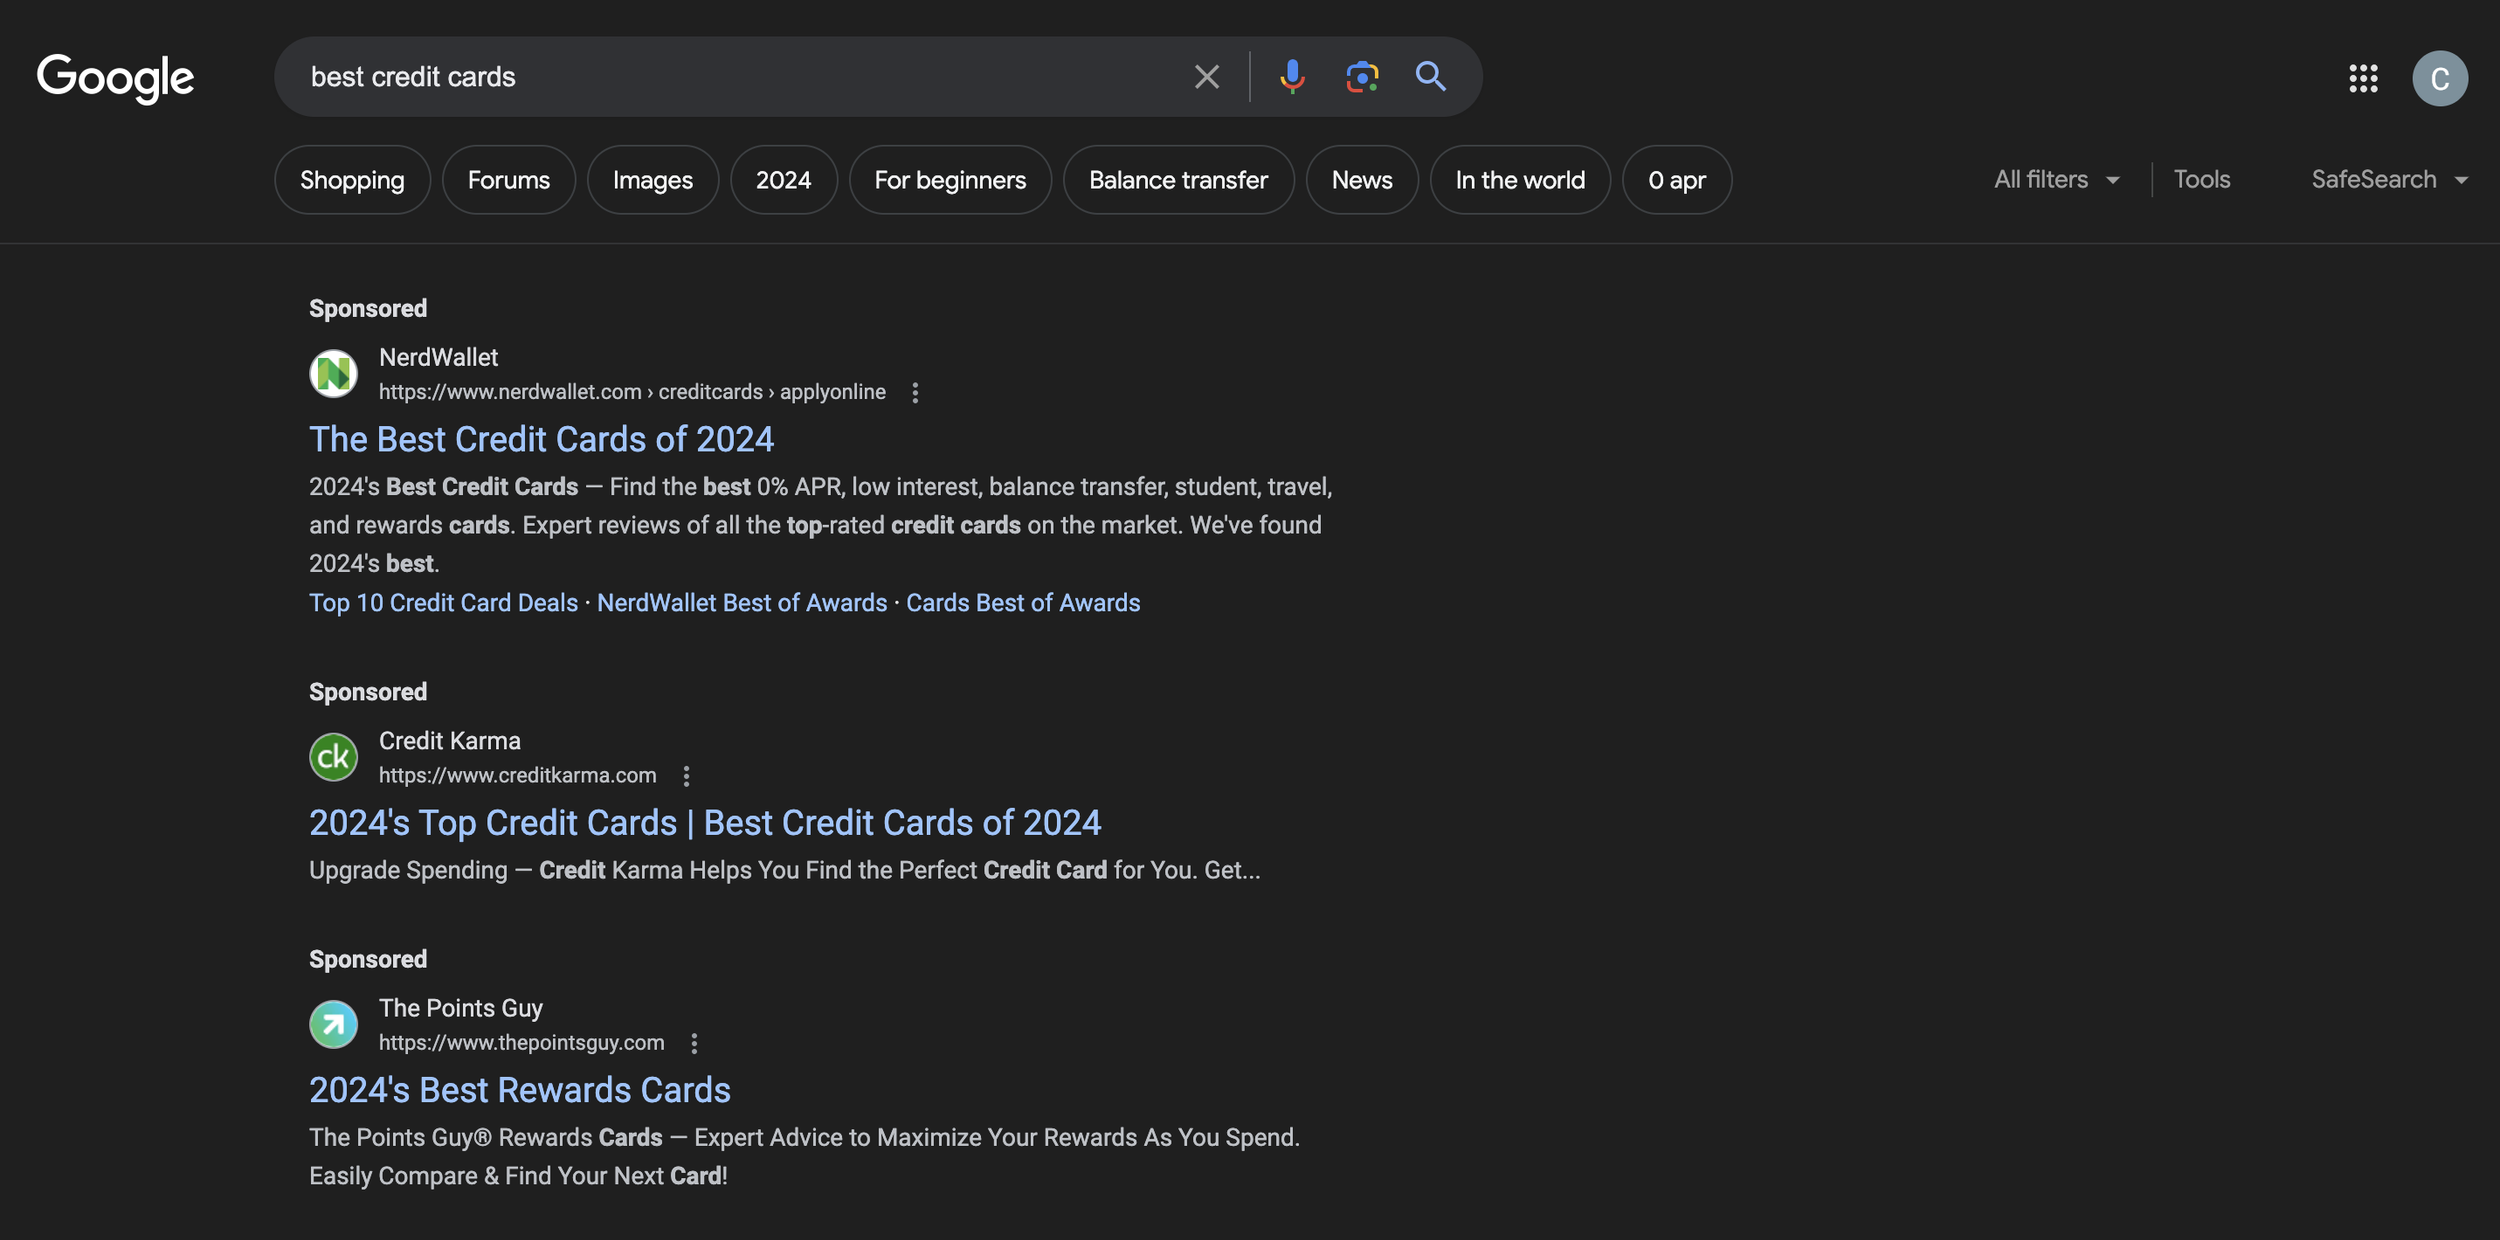This screenshot has width=2500, height=1240.
Task: Open the three-dot menu beside thepointsguy.com
Action: coord(694,1043)
